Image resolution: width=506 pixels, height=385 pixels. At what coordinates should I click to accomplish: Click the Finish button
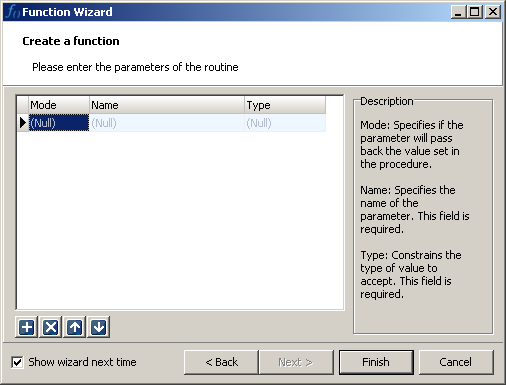(x=376, y=362)
